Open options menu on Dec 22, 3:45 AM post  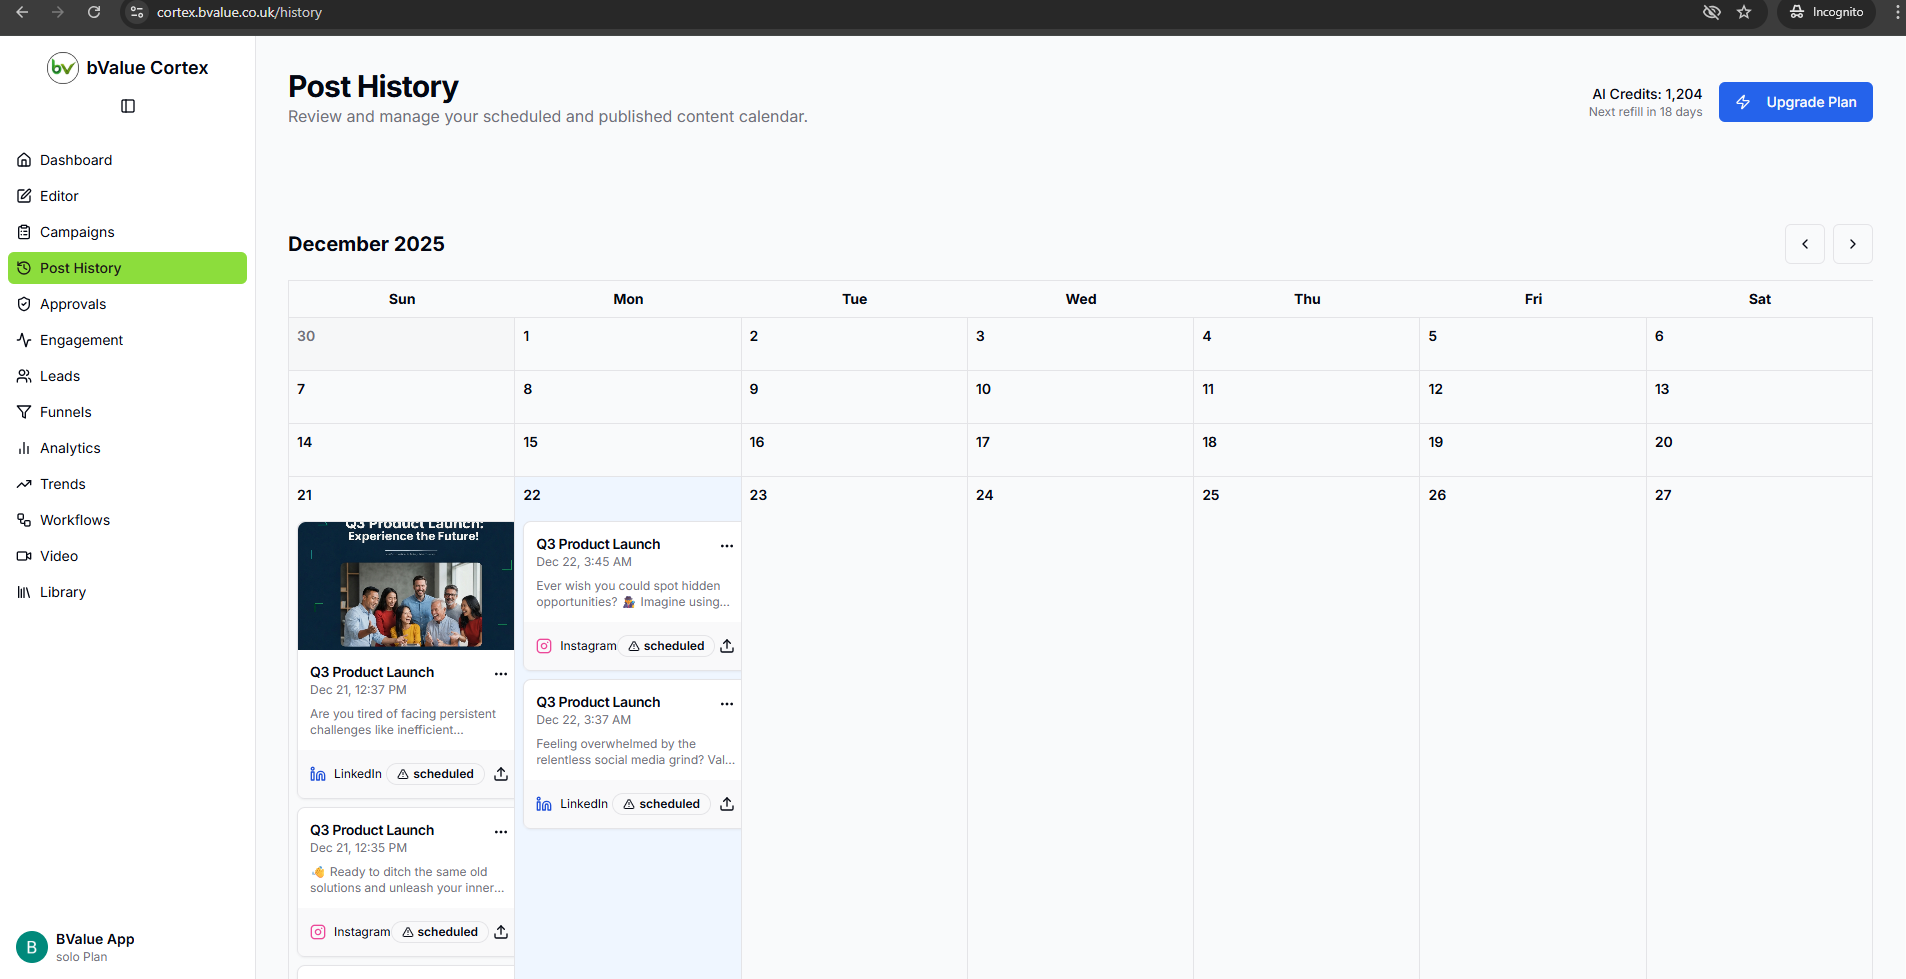pos(726,546)
